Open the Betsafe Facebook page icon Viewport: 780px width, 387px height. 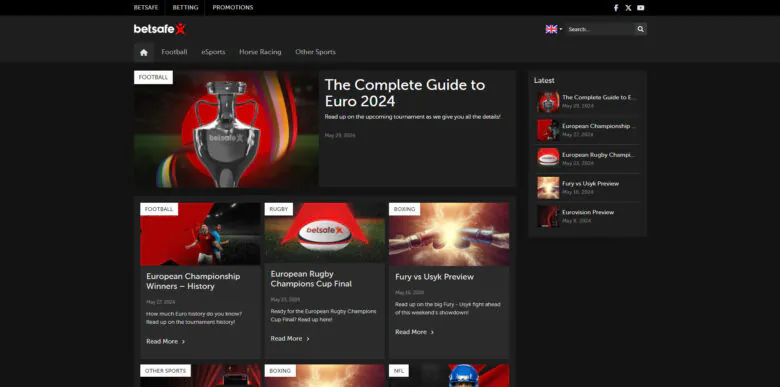click(x=616, y=7)
